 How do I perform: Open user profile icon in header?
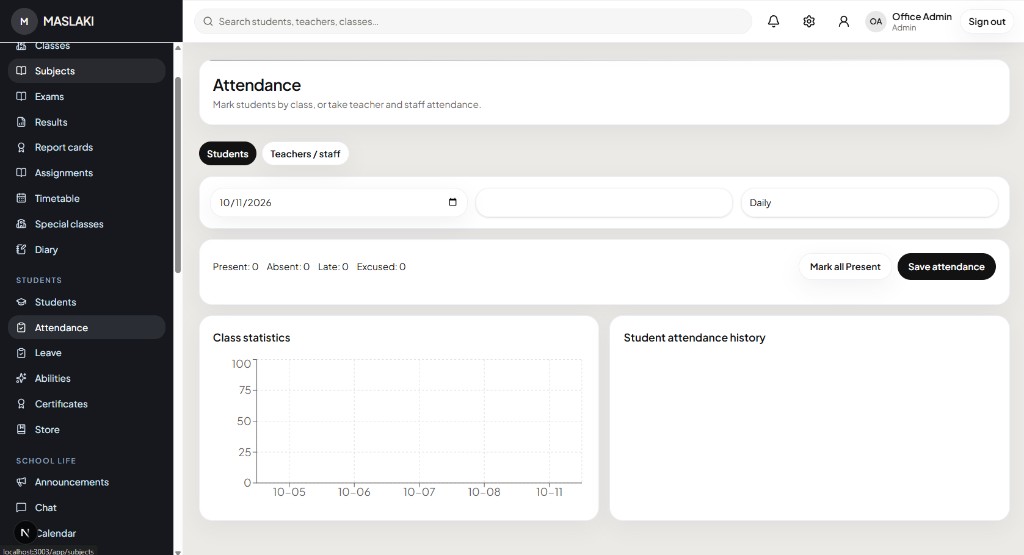pos(844,22)
